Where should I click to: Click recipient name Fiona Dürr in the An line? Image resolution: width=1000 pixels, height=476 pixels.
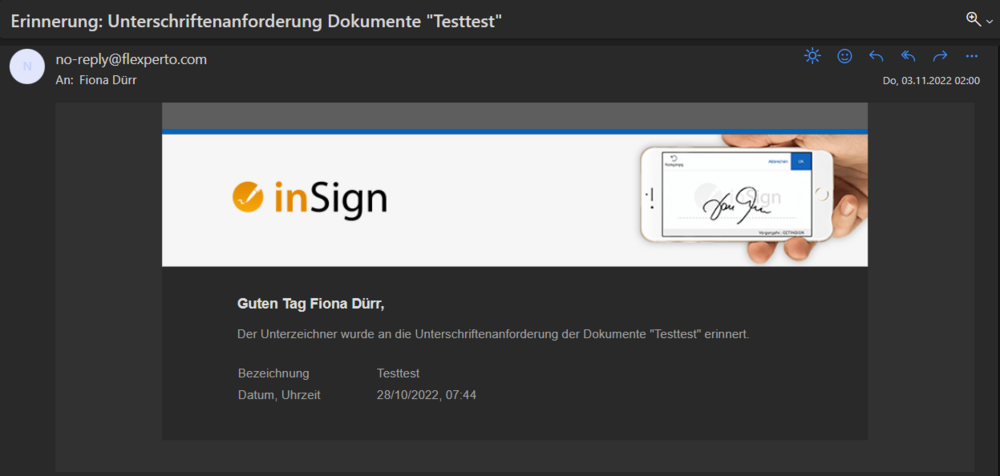tap(108, 80)
